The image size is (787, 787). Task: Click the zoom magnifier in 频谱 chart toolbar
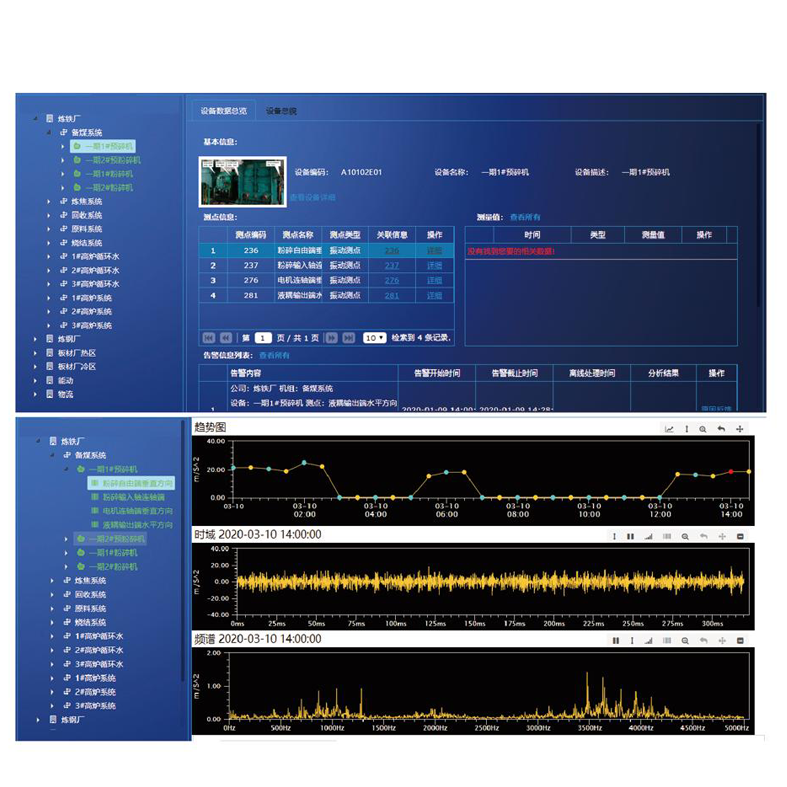point(684,640)
